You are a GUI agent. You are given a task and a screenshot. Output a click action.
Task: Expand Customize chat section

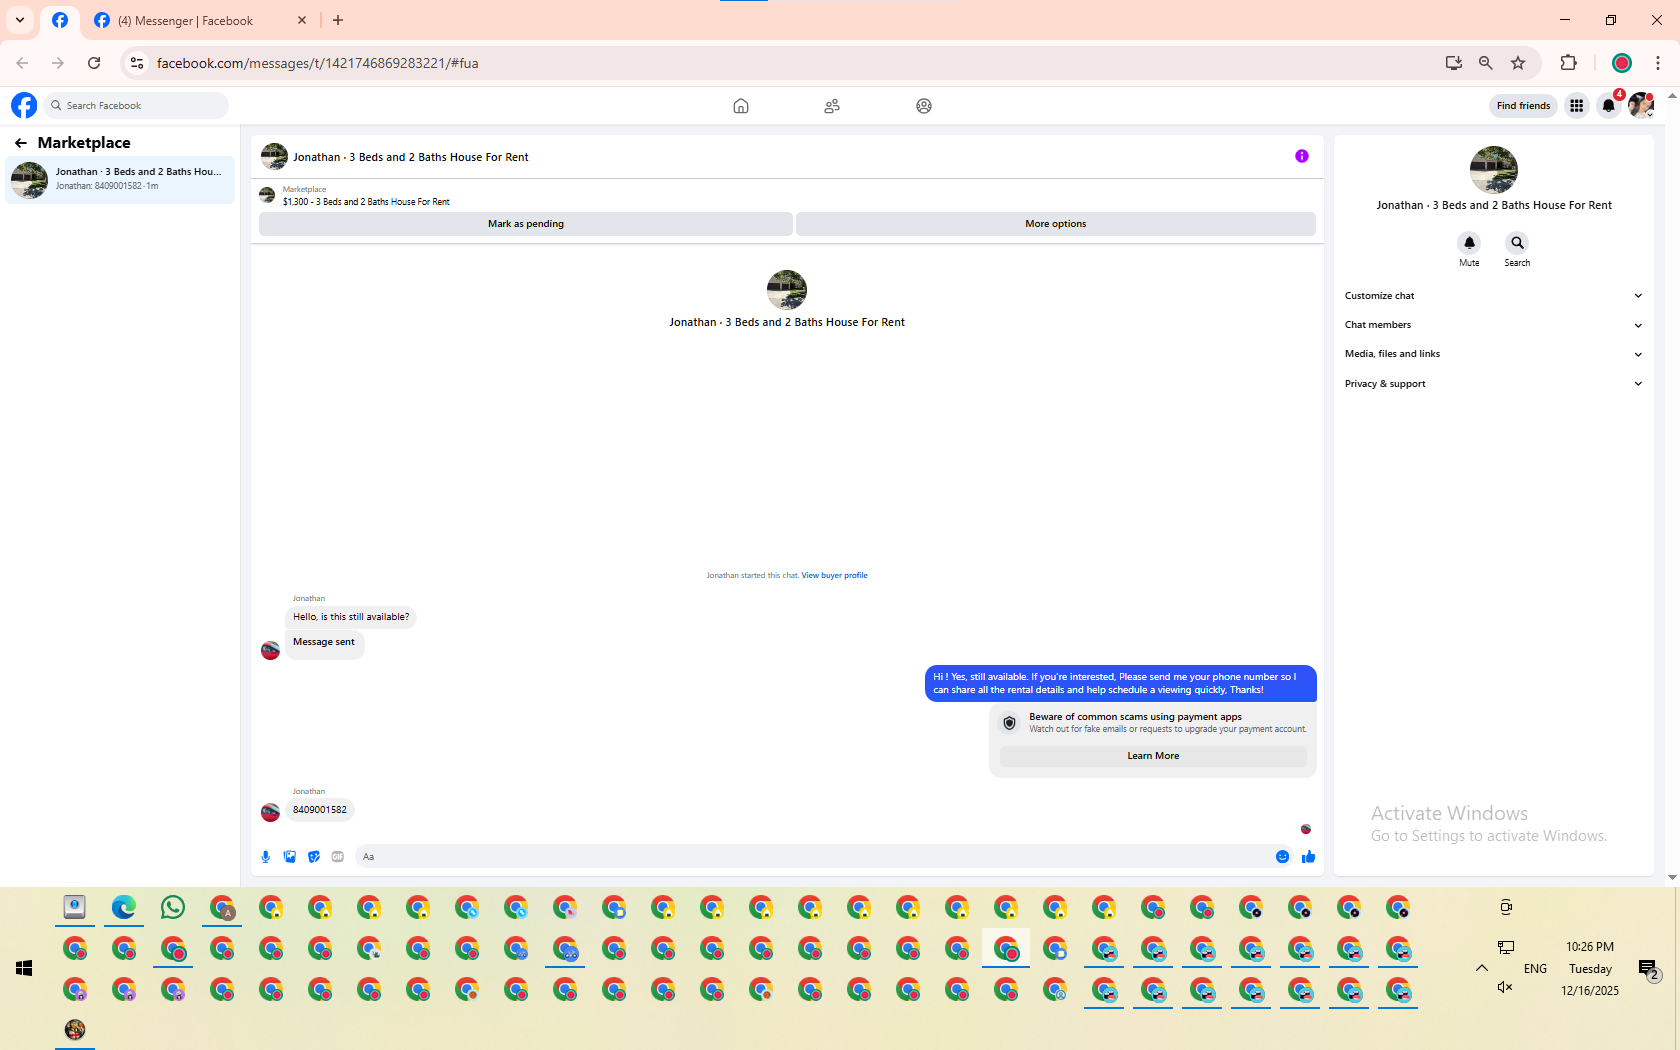[x=1493, y=296]
